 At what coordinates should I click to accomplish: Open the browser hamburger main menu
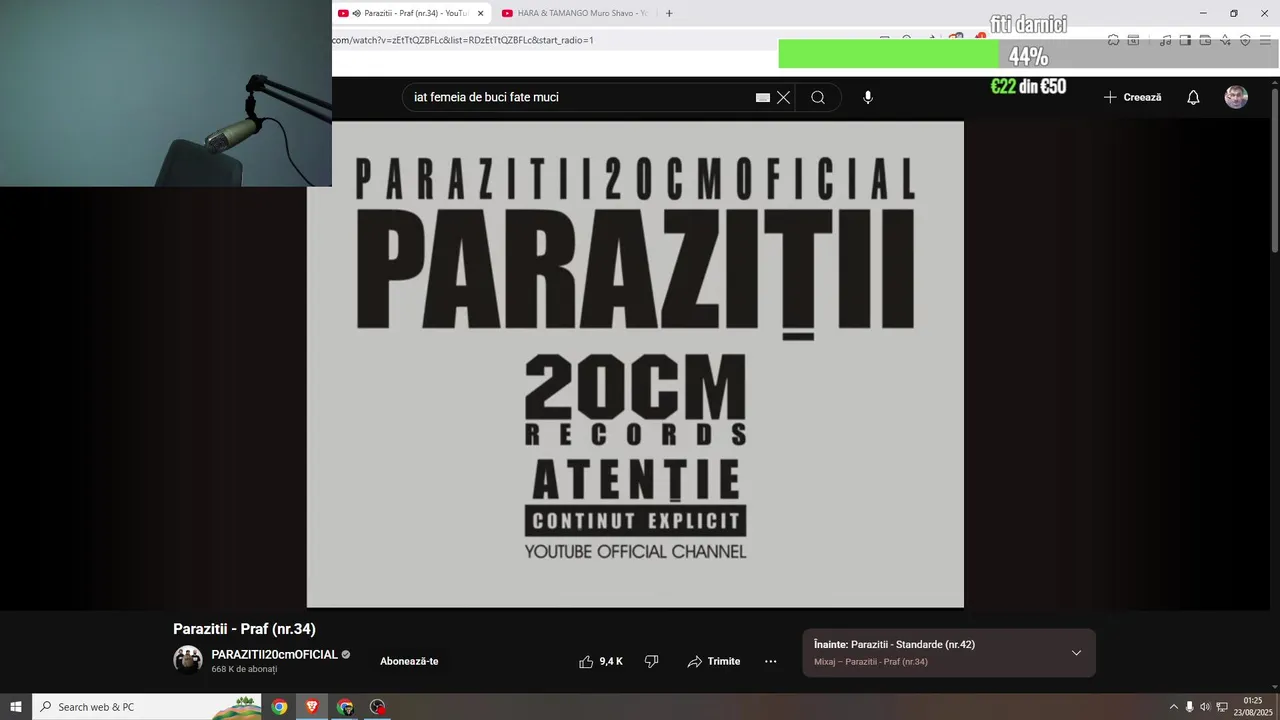(1265, 40)
